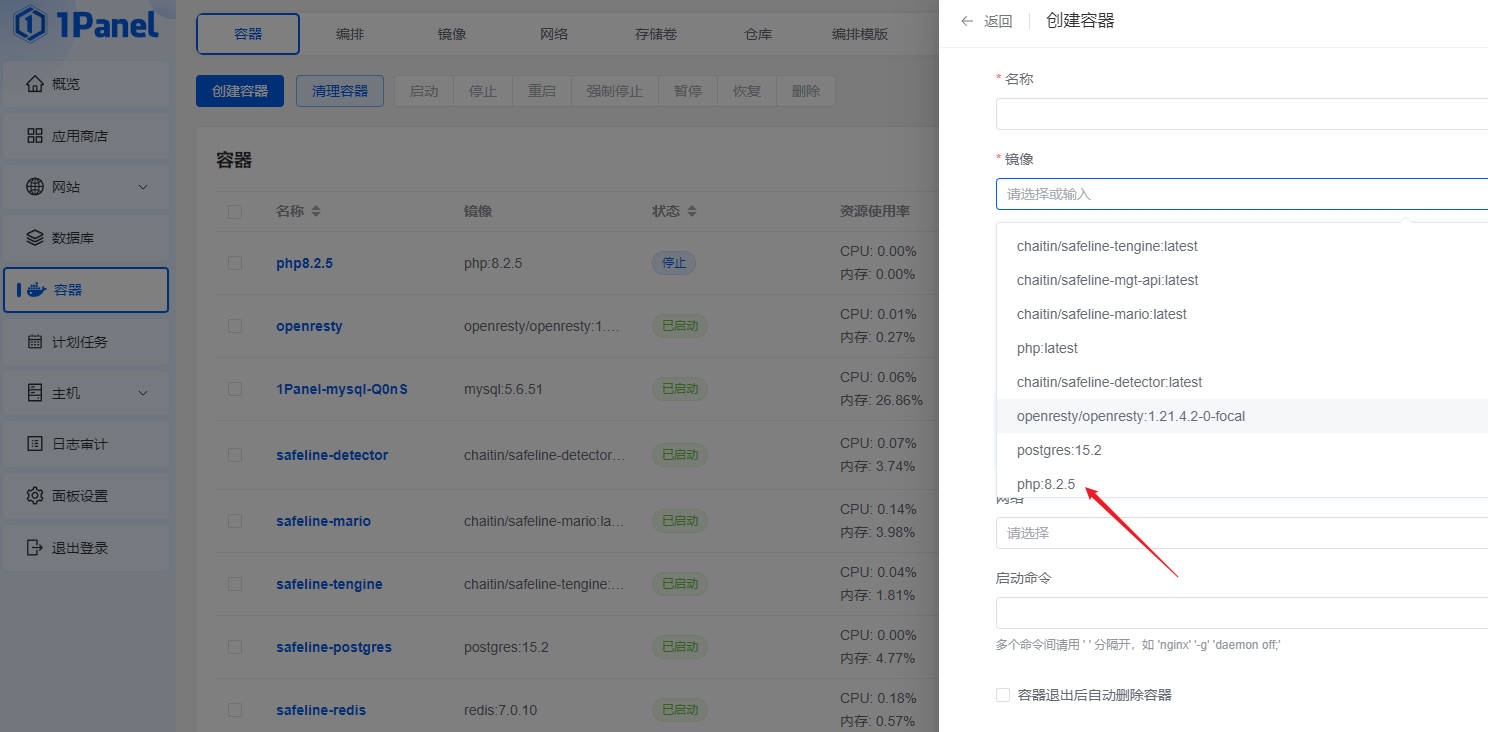Switch to the 网络 tab
1488x732 pixels.
coord(554,34)
